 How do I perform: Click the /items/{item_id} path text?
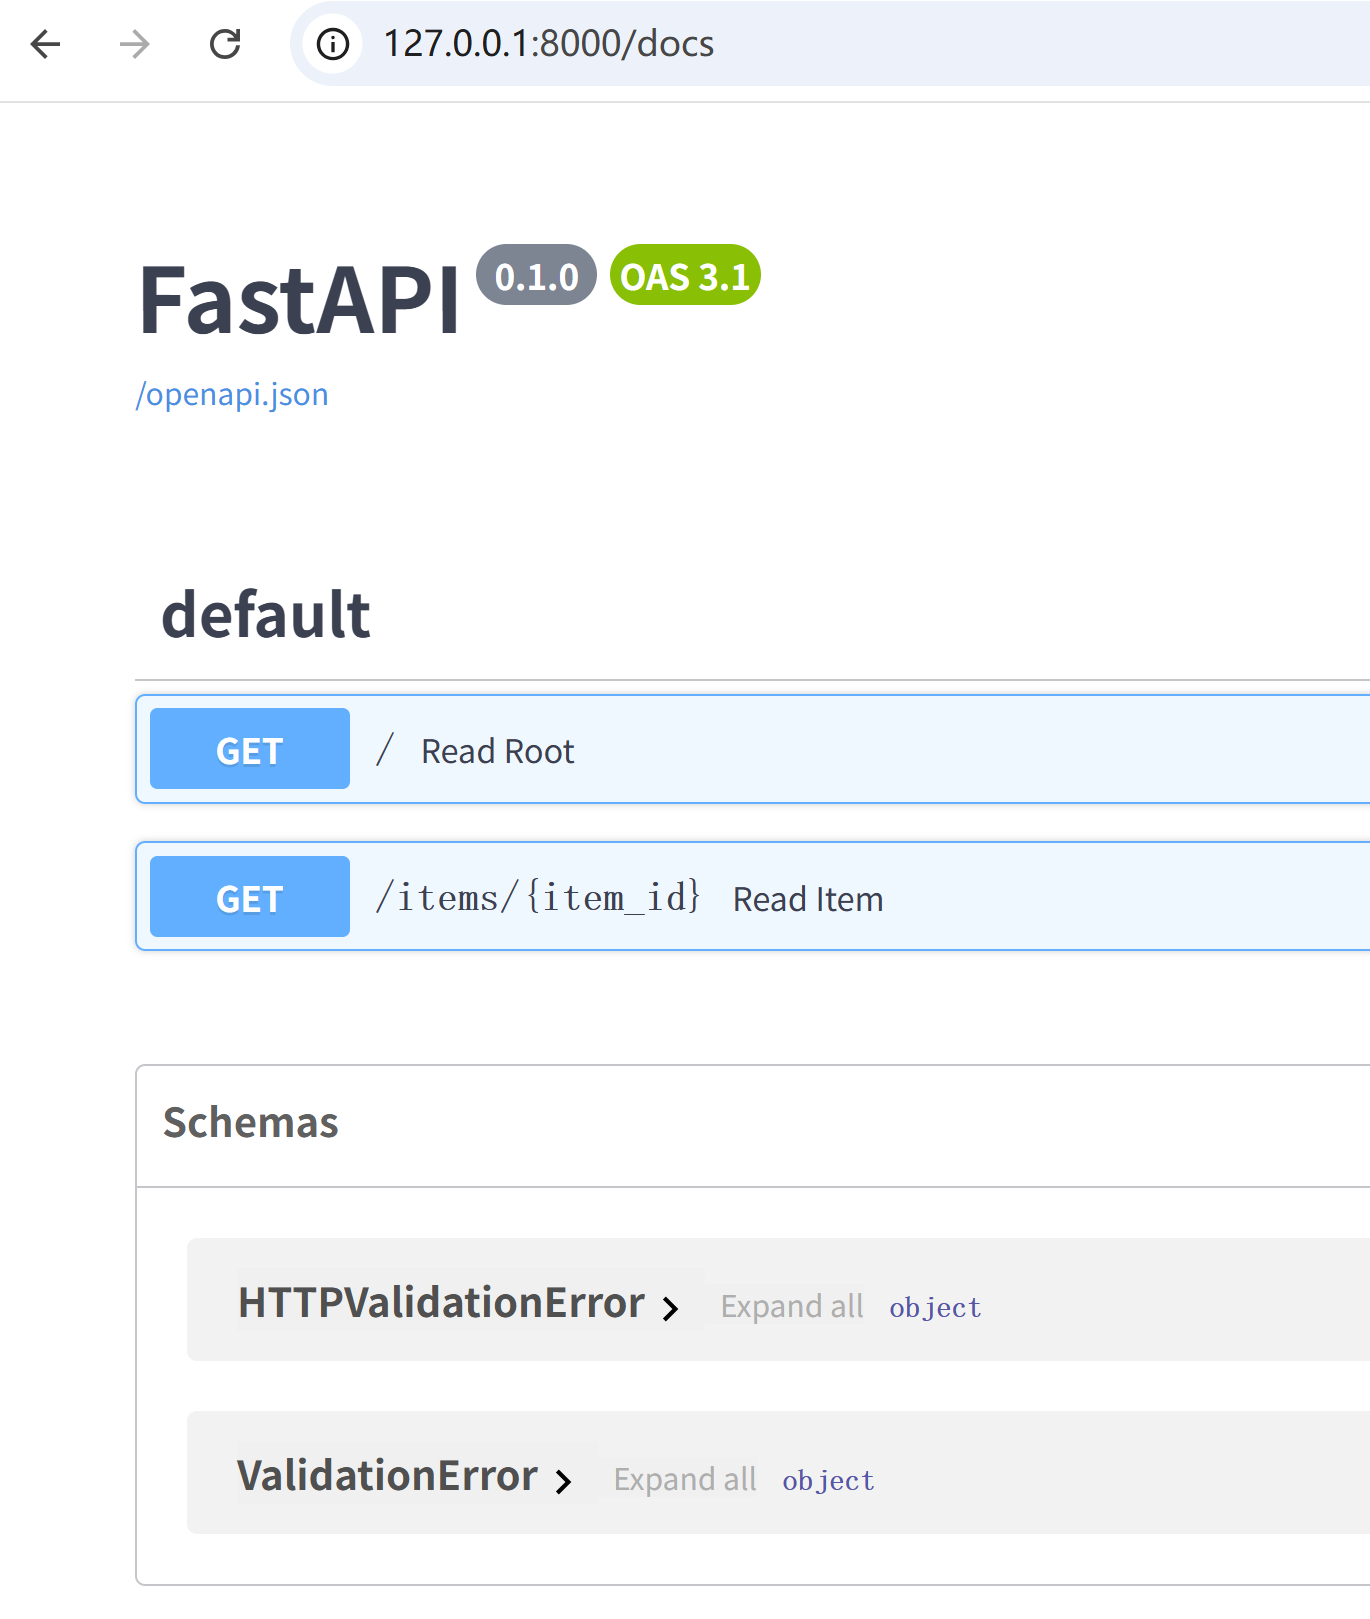pos(538,897)
